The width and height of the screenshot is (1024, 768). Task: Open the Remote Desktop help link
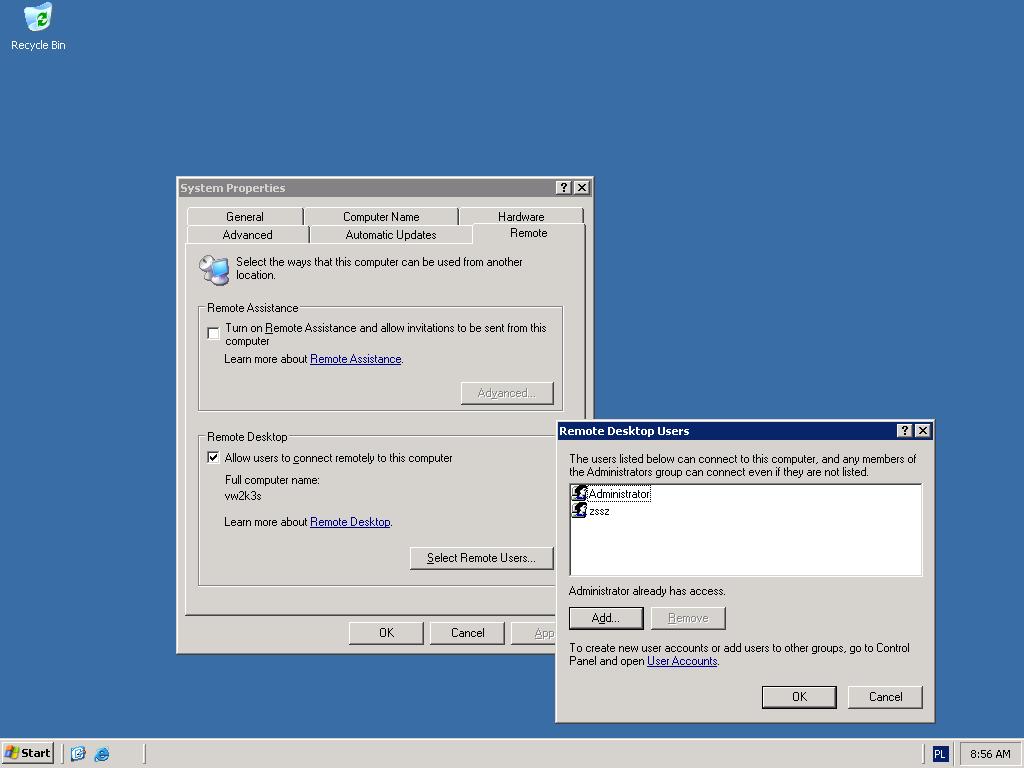tap(350, 522)
